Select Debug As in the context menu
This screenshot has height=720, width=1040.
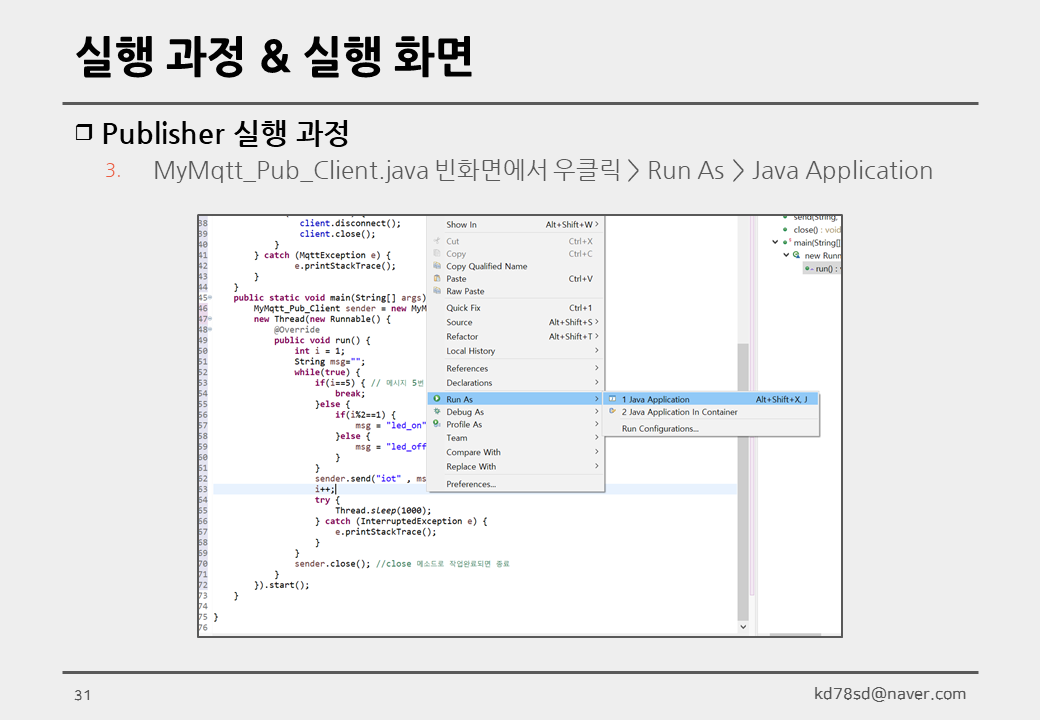516,412
